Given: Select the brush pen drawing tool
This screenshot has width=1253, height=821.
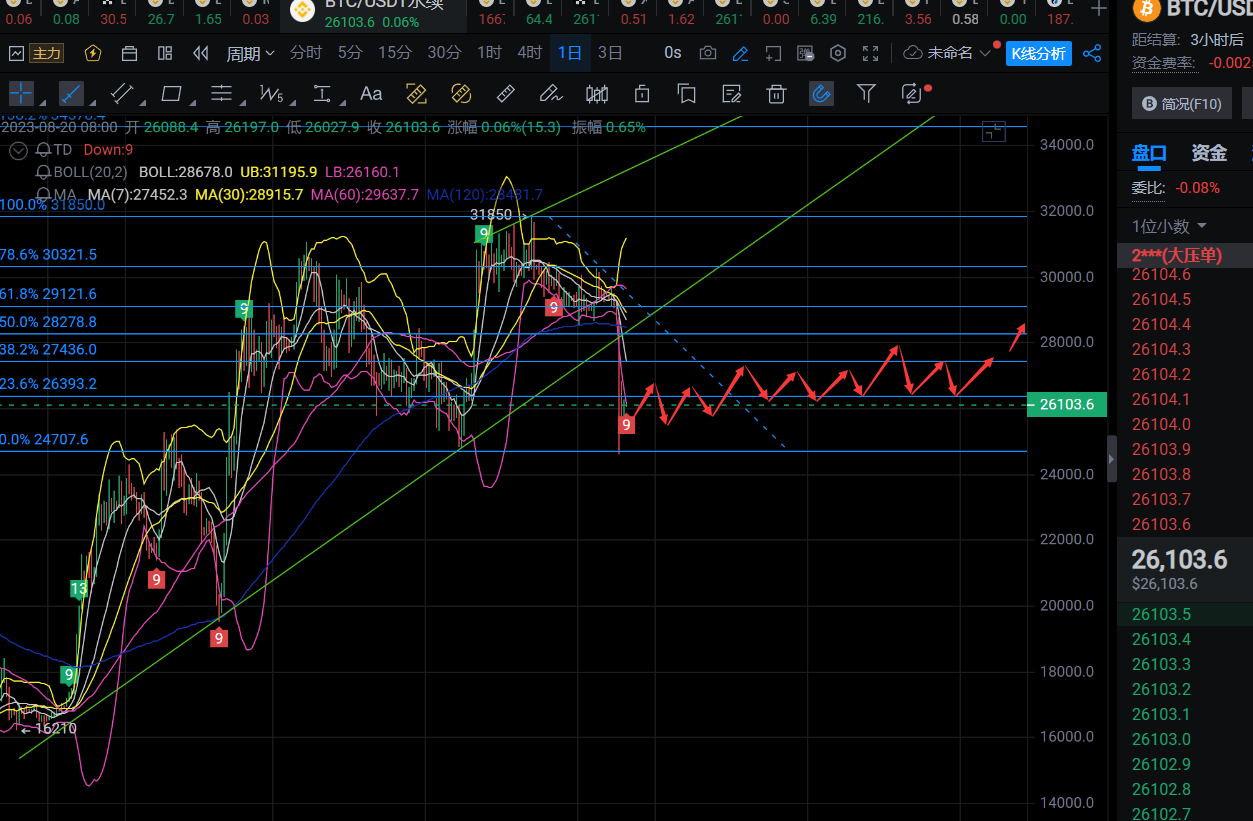Looking at the screenshot, I should (x=550, y=94).
